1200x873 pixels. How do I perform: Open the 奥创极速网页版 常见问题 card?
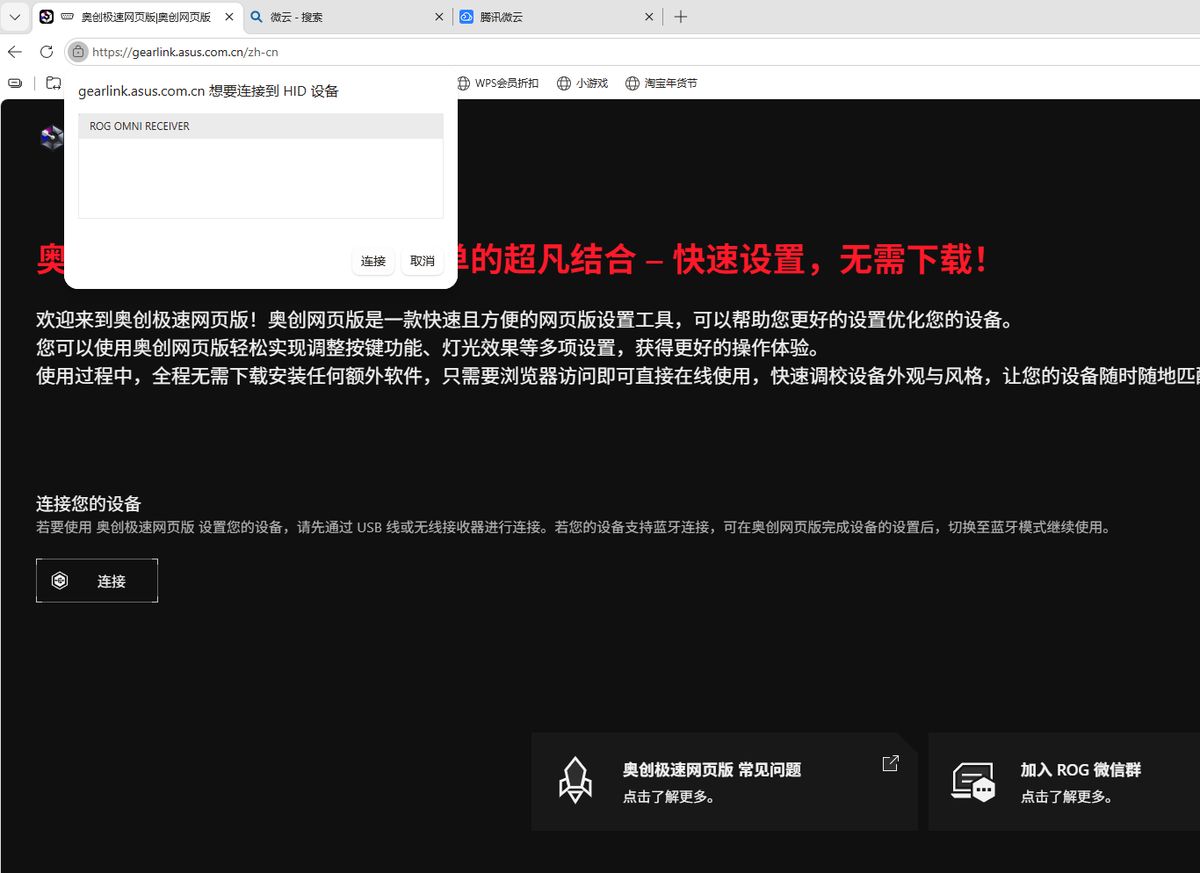724,781
